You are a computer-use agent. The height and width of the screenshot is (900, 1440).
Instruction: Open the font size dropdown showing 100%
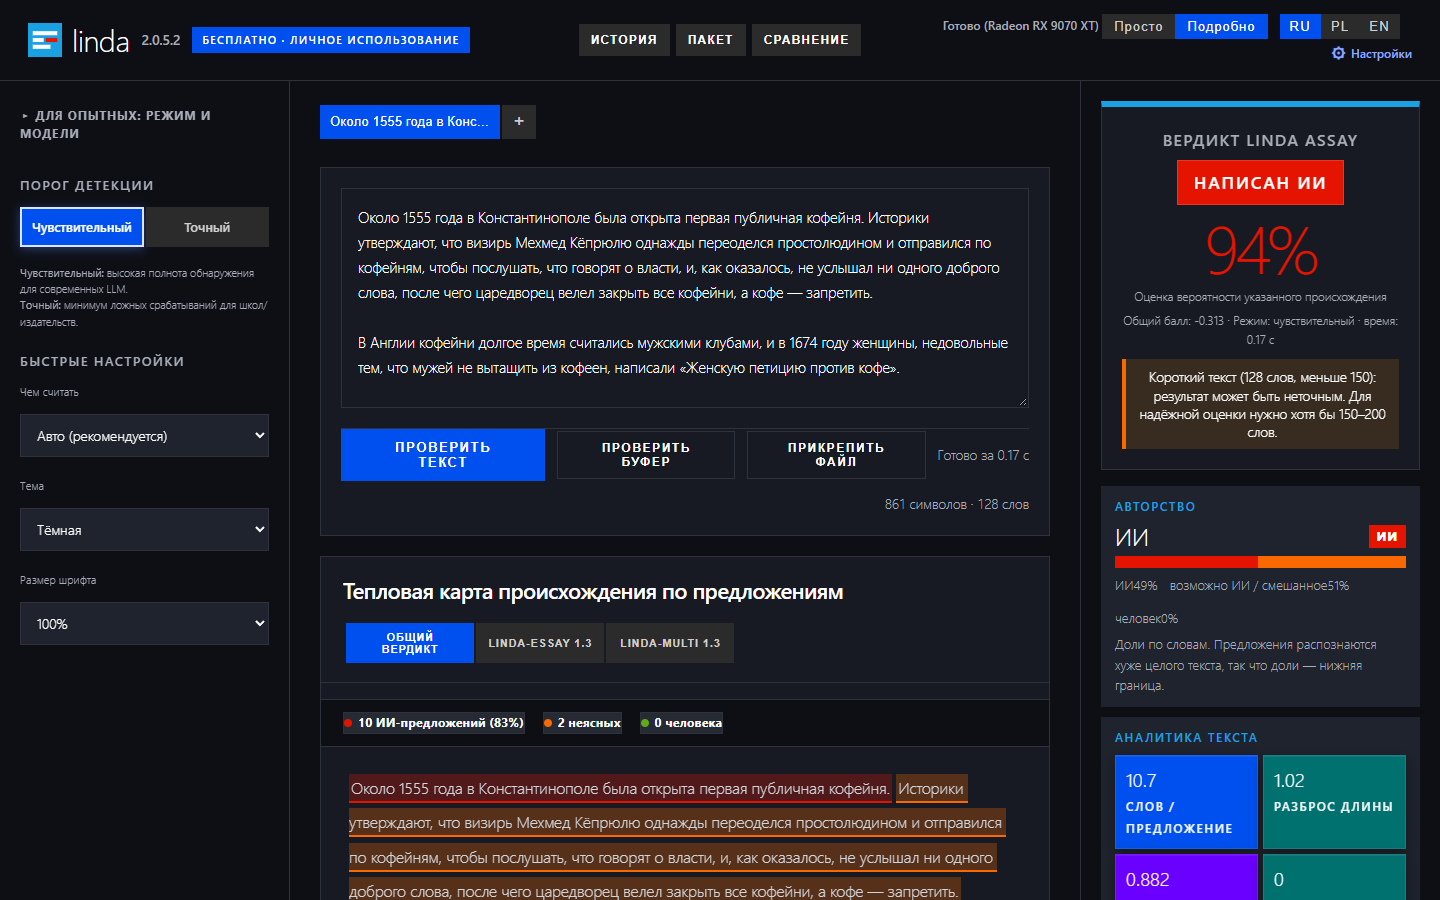click(x=144, y=624)
